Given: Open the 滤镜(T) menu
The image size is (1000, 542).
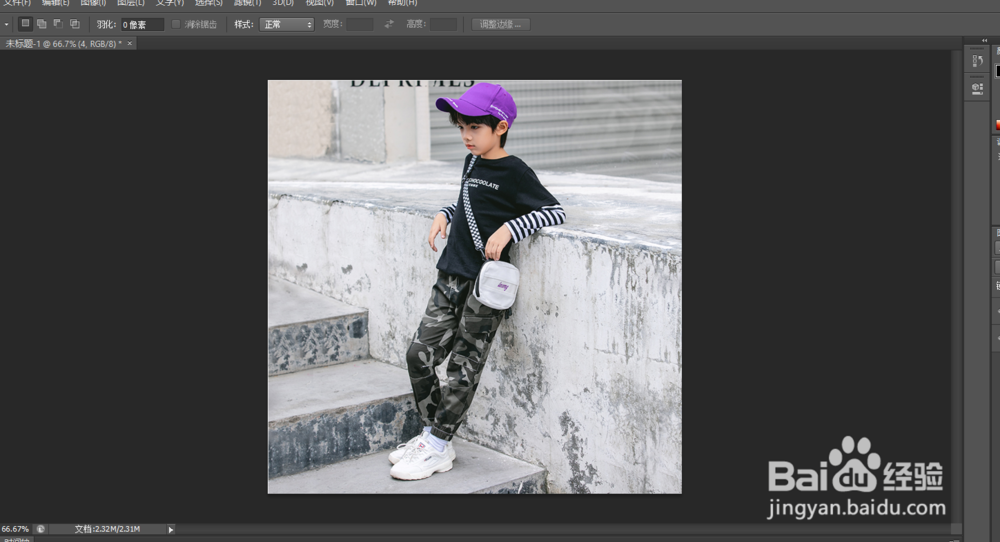Looking at the screenshot, I should 247,3.
